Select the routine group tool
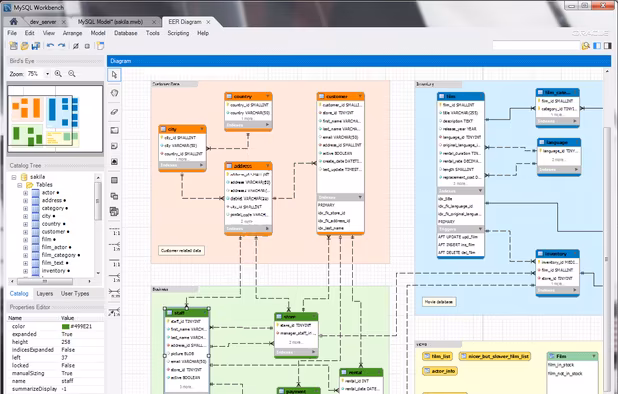This screenshot has width=618, height=394. click(x=114, y=212)
